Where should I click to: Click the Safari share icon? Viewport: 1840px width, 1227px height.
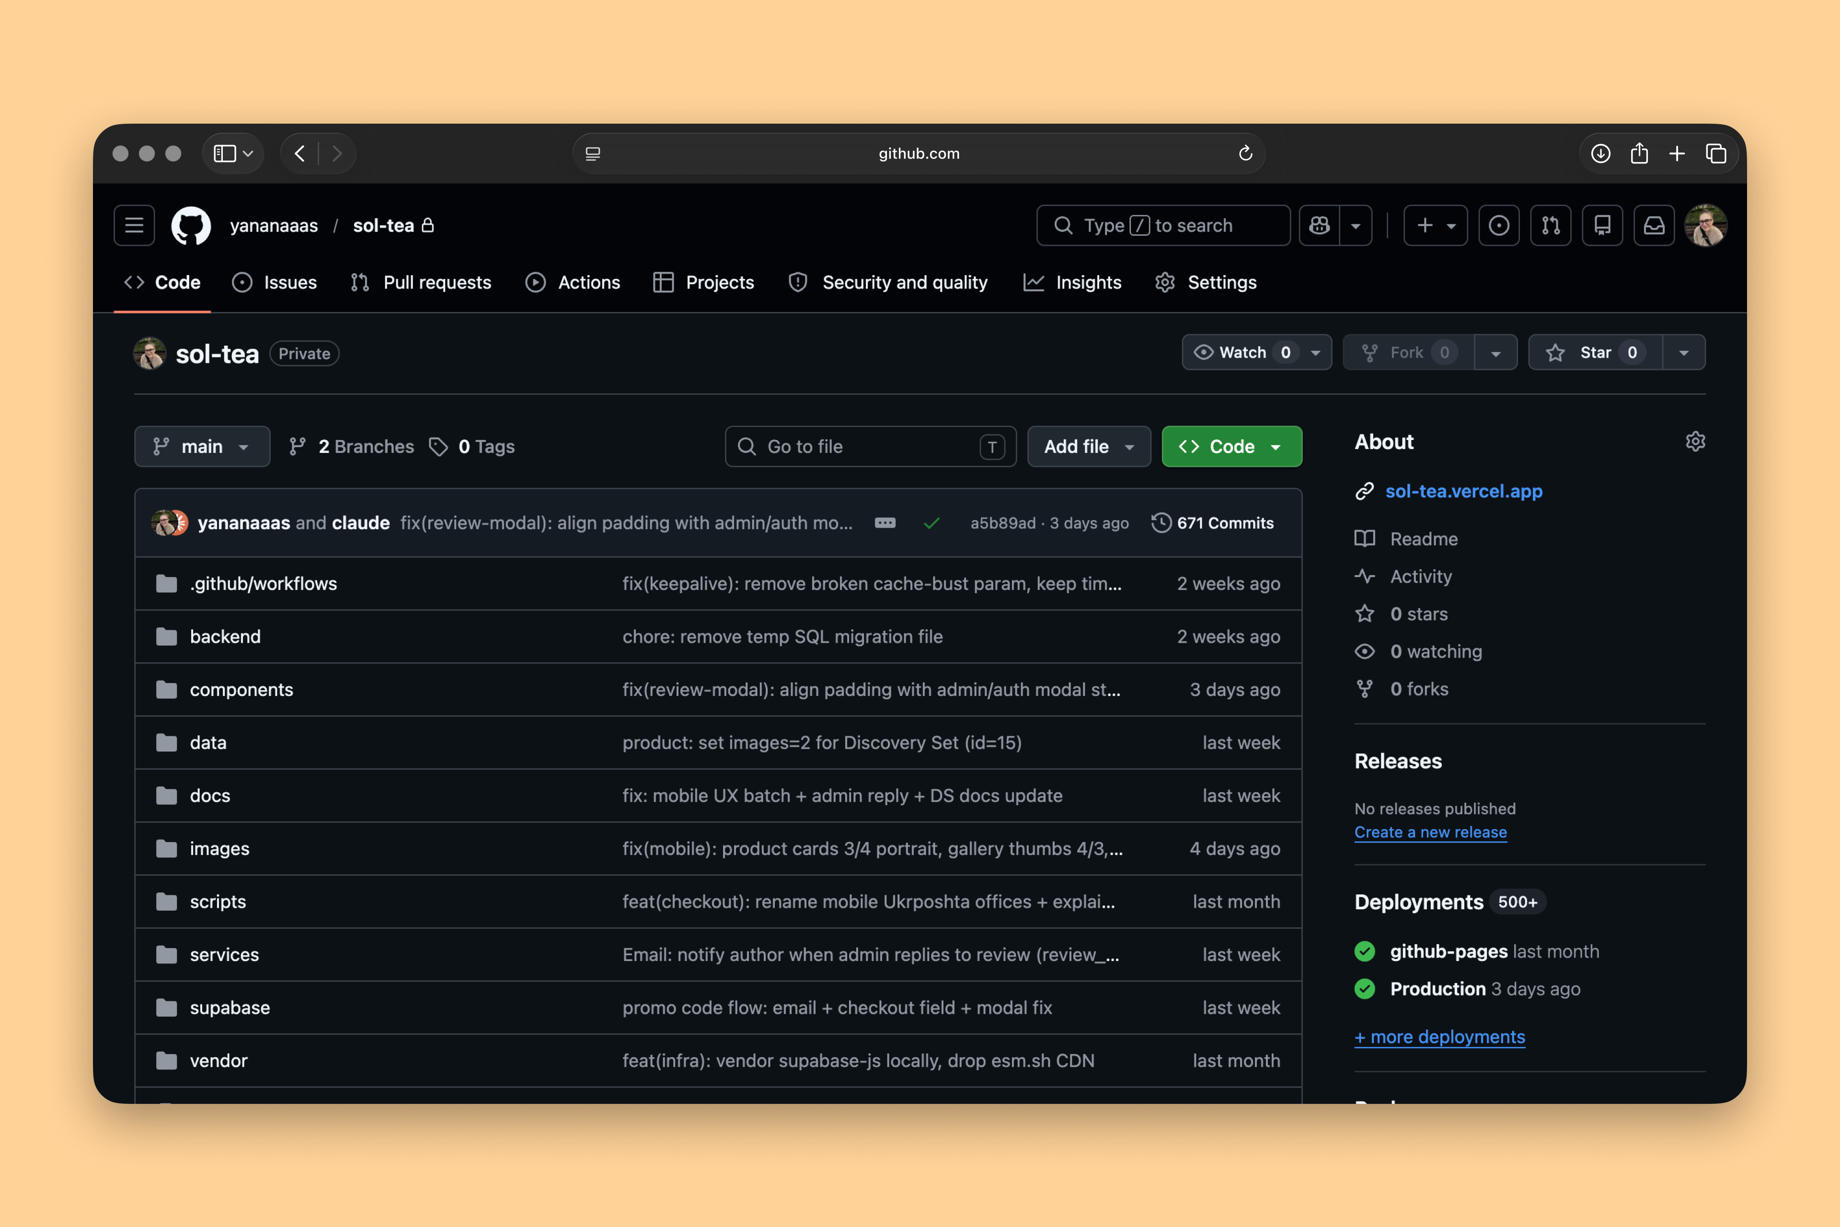pos(1639,153)
